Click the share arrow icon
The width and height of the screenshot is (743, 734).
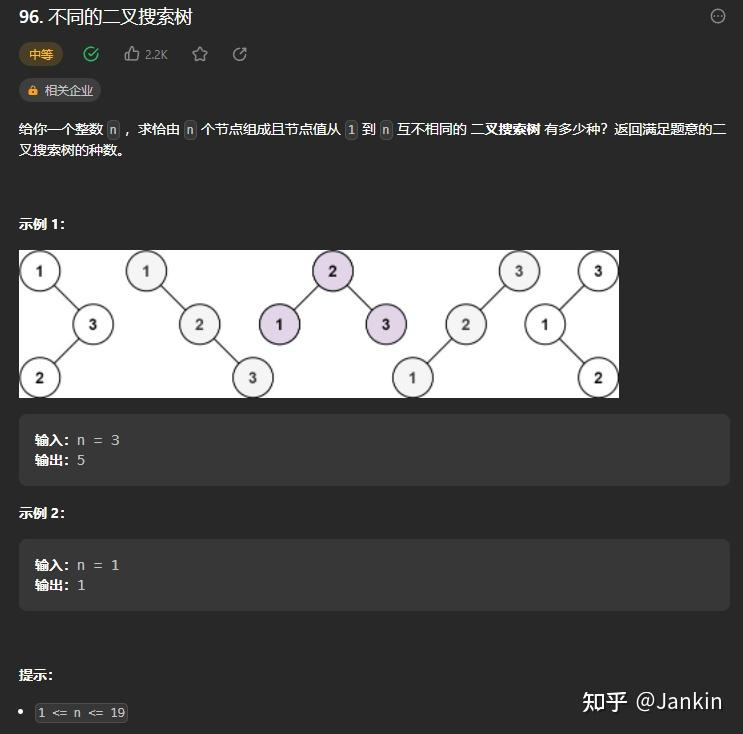[x=240, y=54]
